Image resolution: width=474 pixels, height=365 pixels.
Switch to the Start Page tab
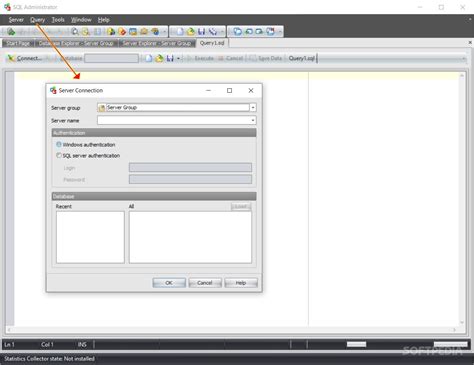(x=18, y=43)
